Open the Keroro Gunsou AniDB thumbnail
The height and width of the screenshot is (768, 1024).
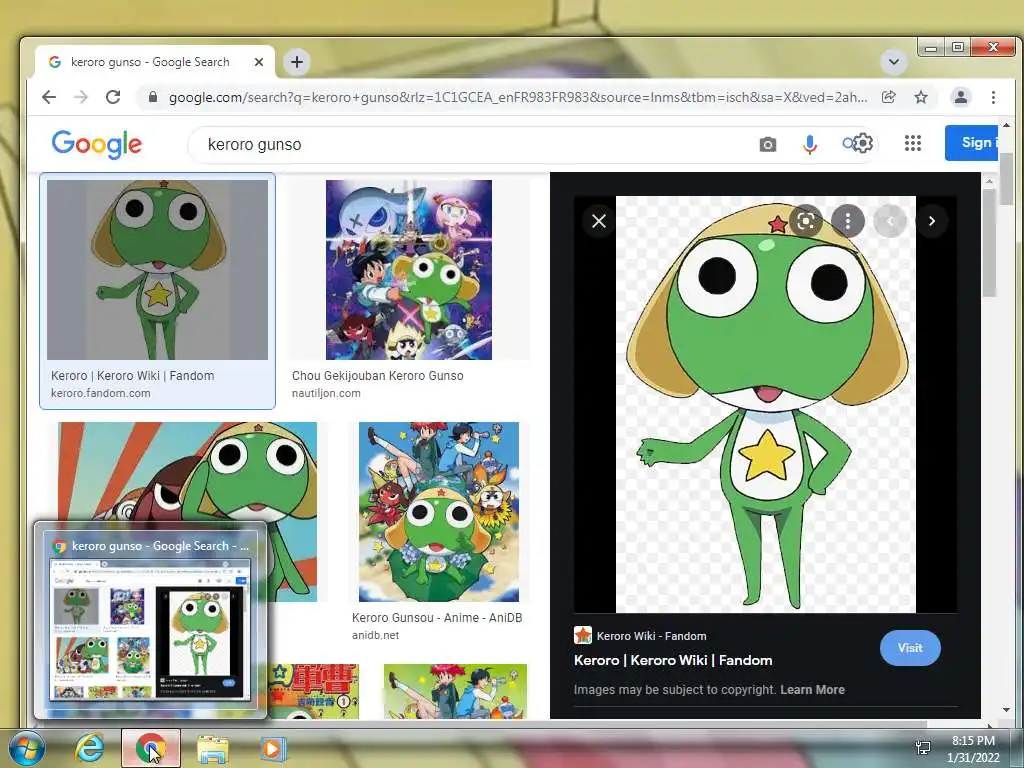(439, 512)
